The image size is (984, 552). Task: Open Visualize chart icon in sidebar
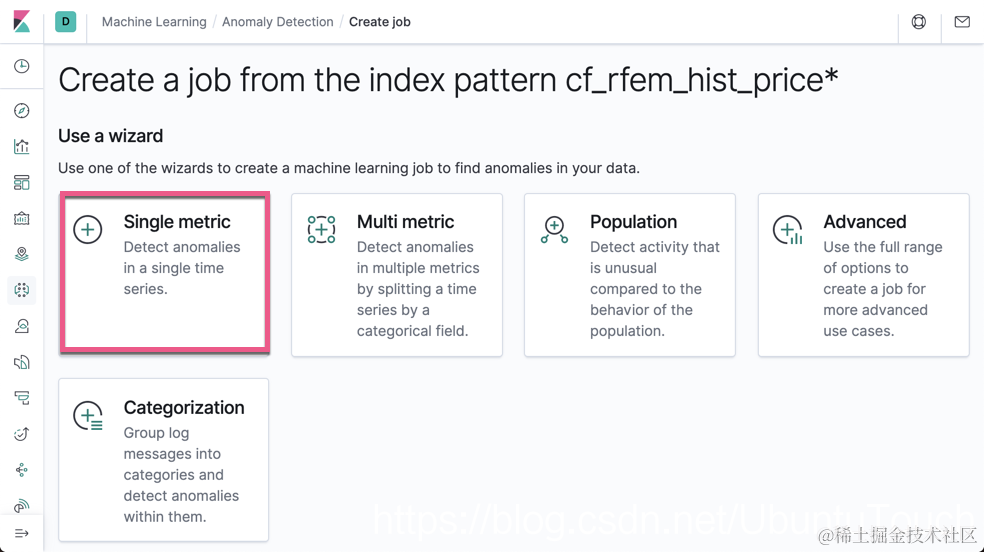coord(21,147)
